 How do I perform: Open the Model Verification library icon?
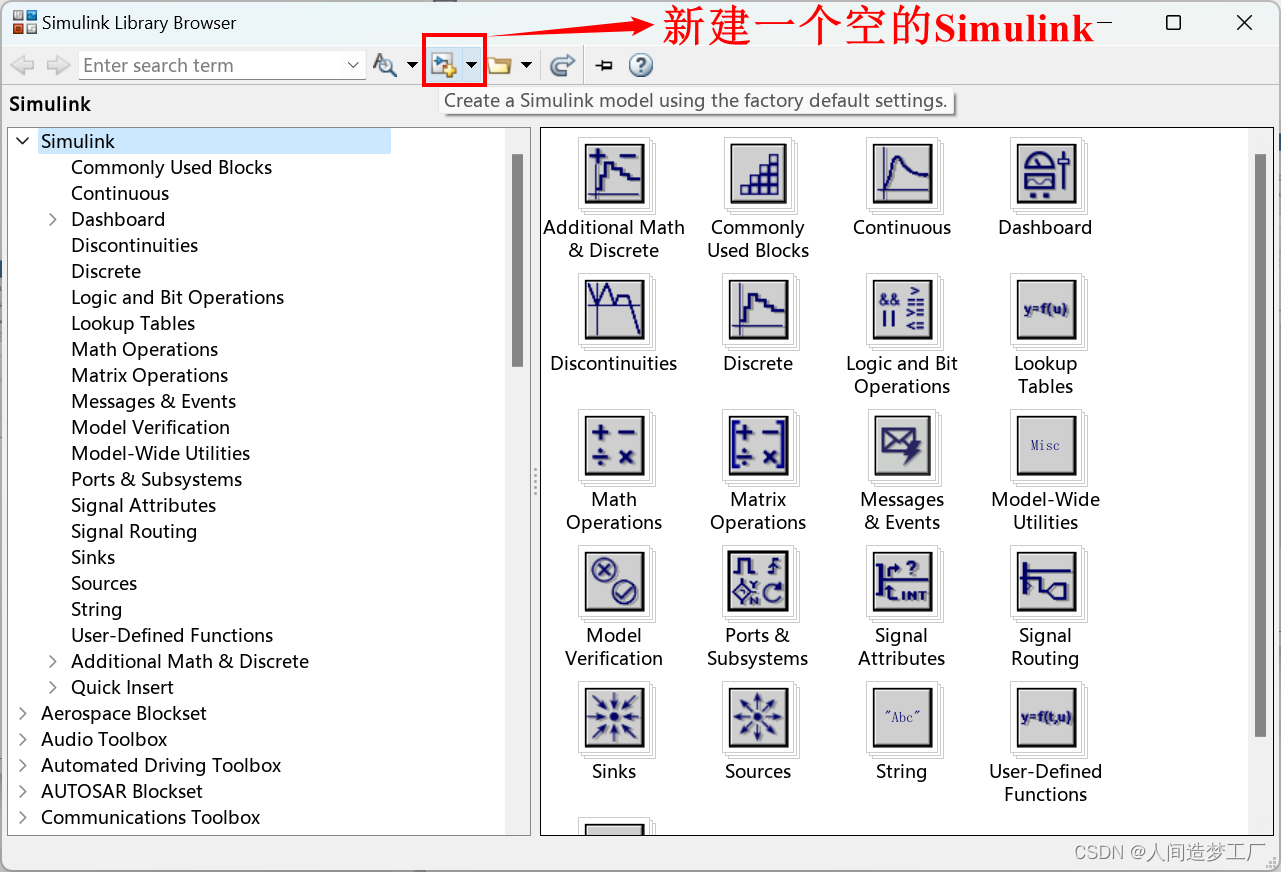click(x=614, y=582)
